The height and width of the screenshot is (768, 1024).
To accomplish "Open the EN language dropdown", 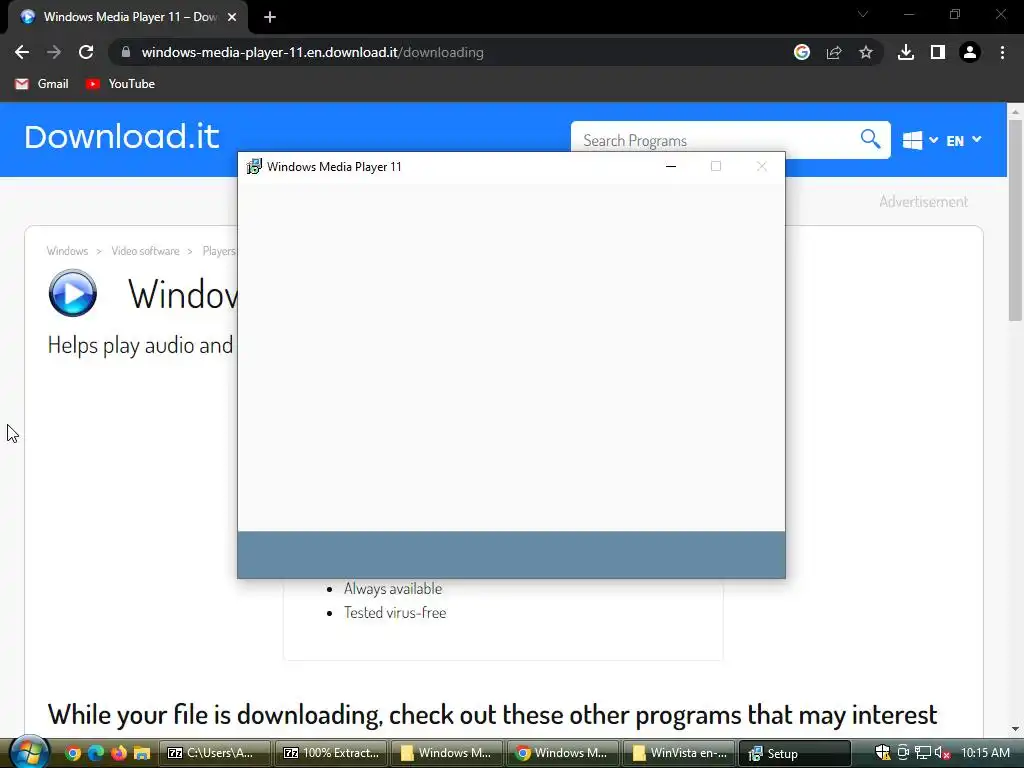I will [964, 140].
